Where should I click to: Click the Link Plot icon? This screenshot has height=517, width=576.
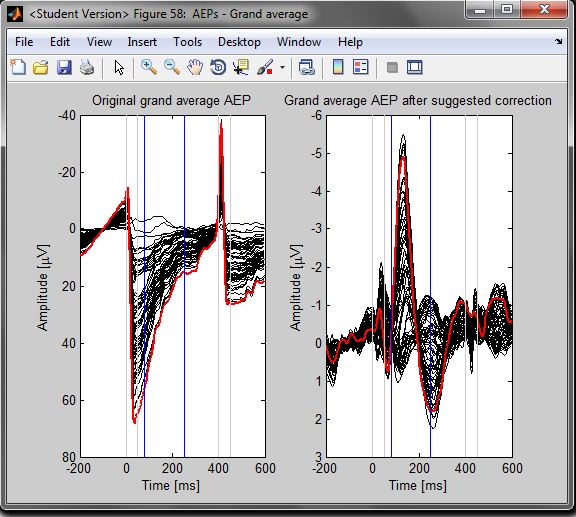click(307, 68)
